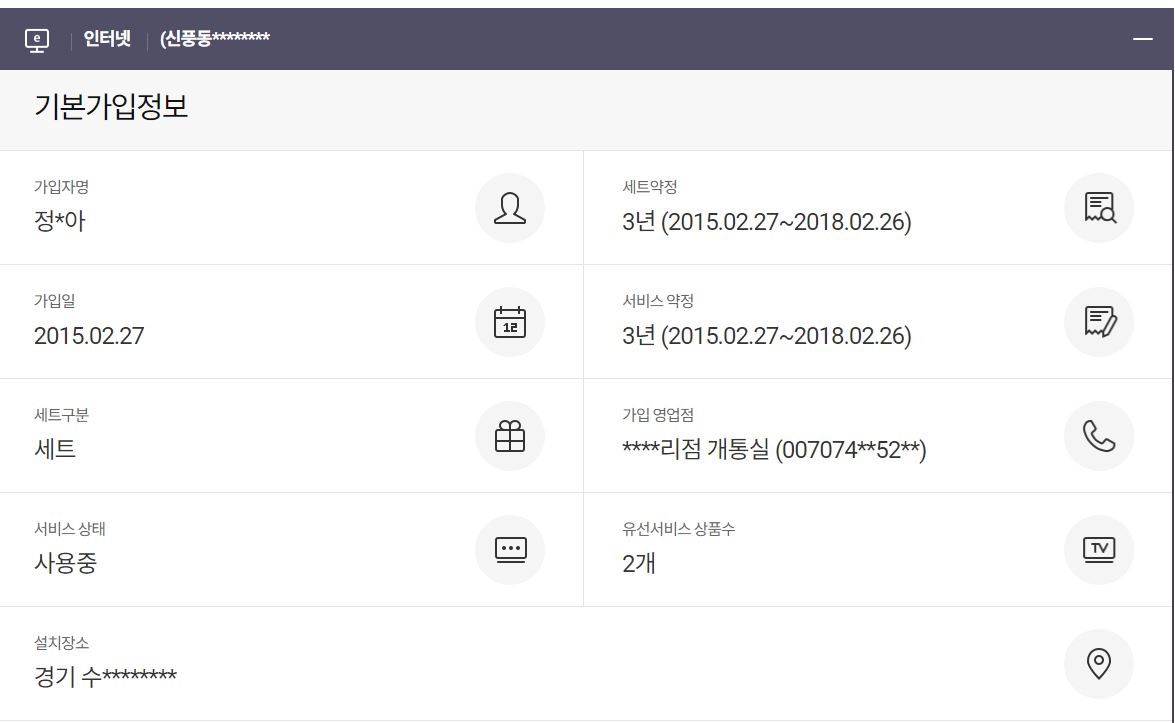Screen dimensions: 1175x723
Task: Click the subscriber name person icon
Action: click(510, 208)
